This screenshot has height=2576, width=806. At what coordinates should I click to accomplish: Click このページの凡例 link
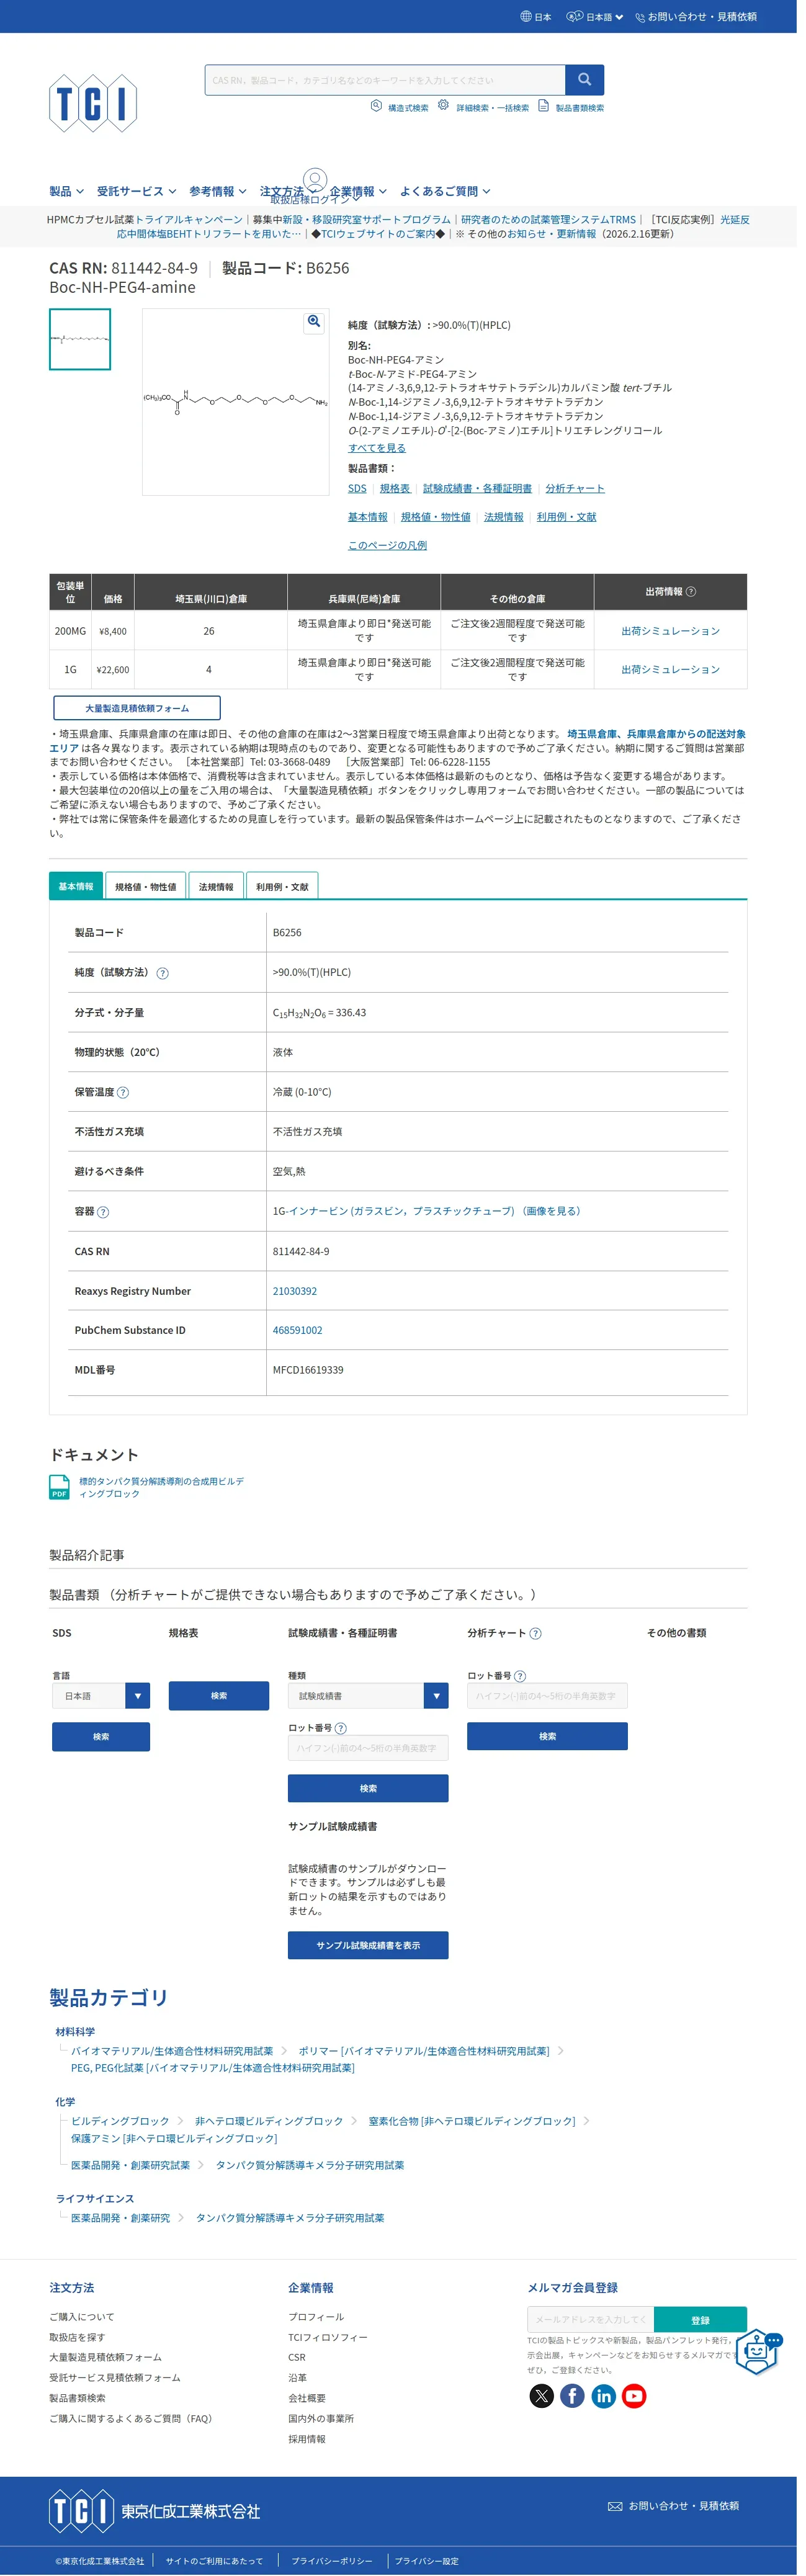[x=391, y=551]
